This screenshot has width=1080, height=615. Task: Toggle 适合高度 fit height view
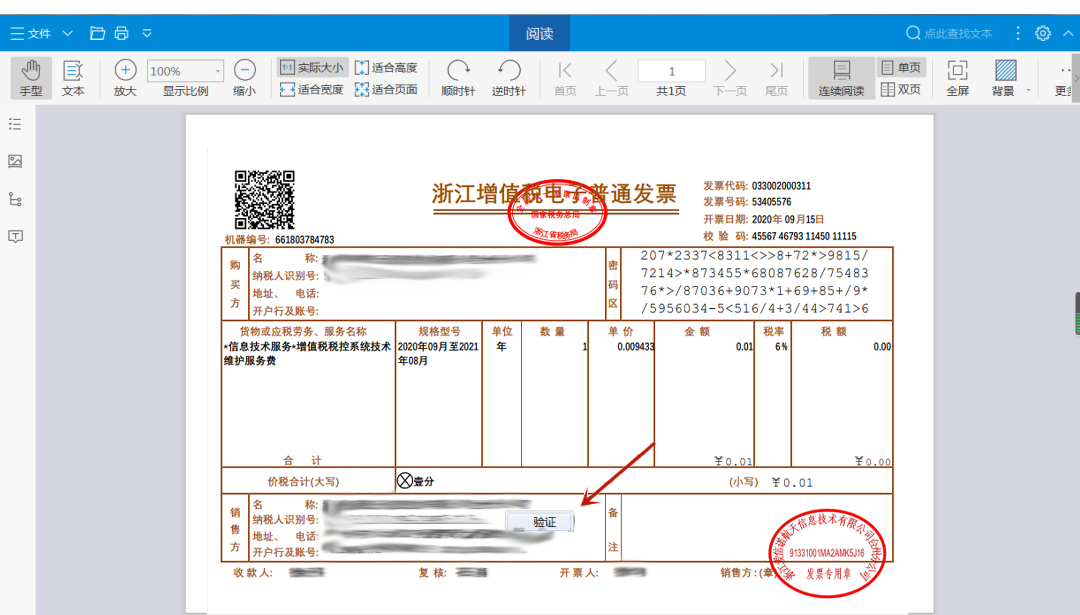point(386,67)
